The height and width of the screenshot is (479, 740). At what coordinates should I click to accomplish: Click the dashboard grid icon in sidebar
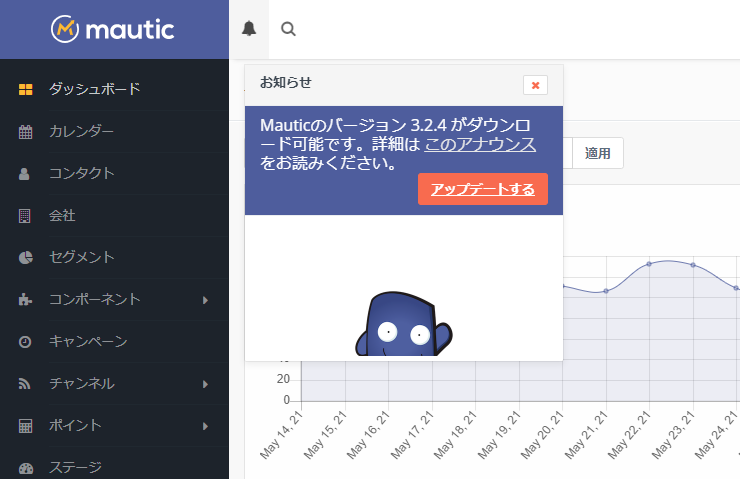click(26, 89)
